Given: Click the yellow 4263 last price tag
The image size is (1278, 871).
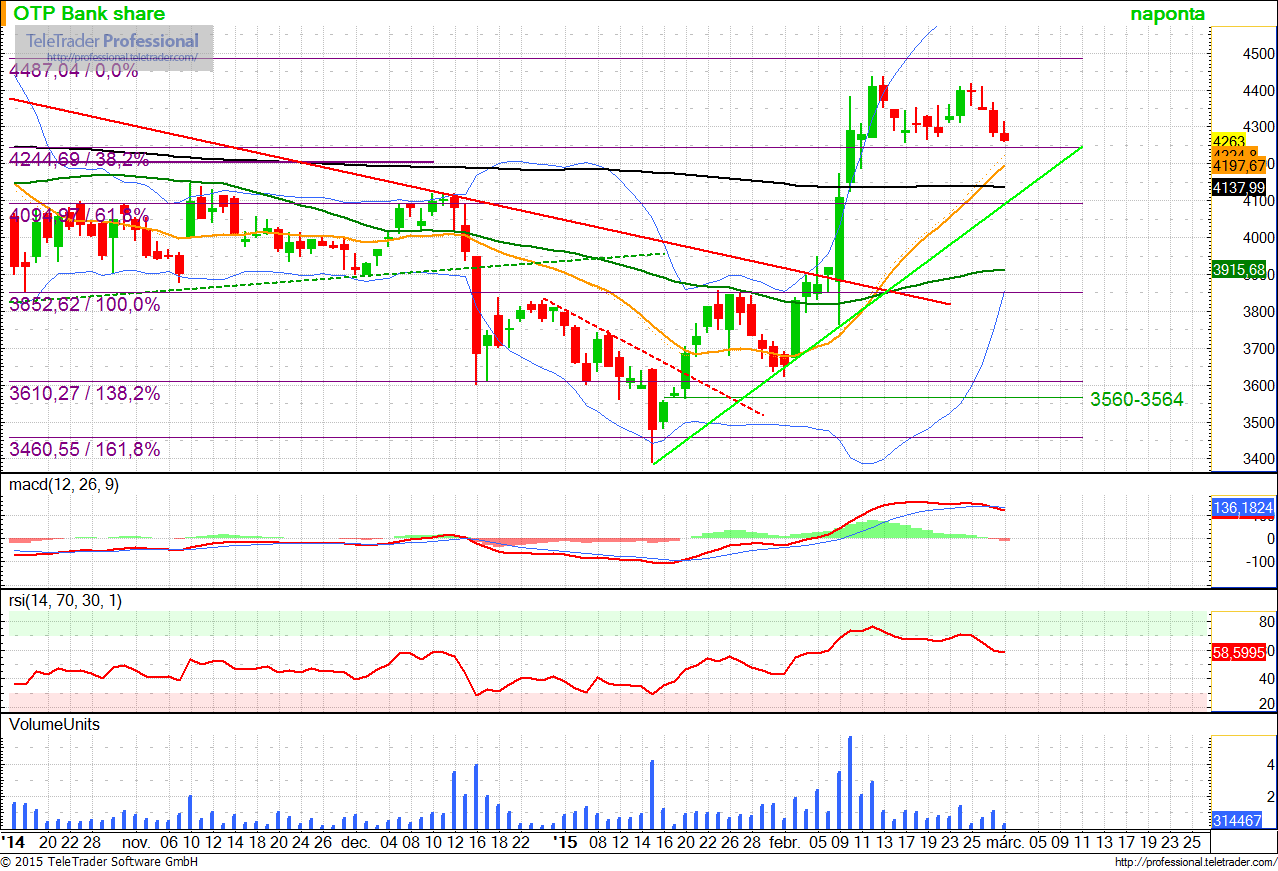Looking at the screenshot, I should tap(1227, 141).
